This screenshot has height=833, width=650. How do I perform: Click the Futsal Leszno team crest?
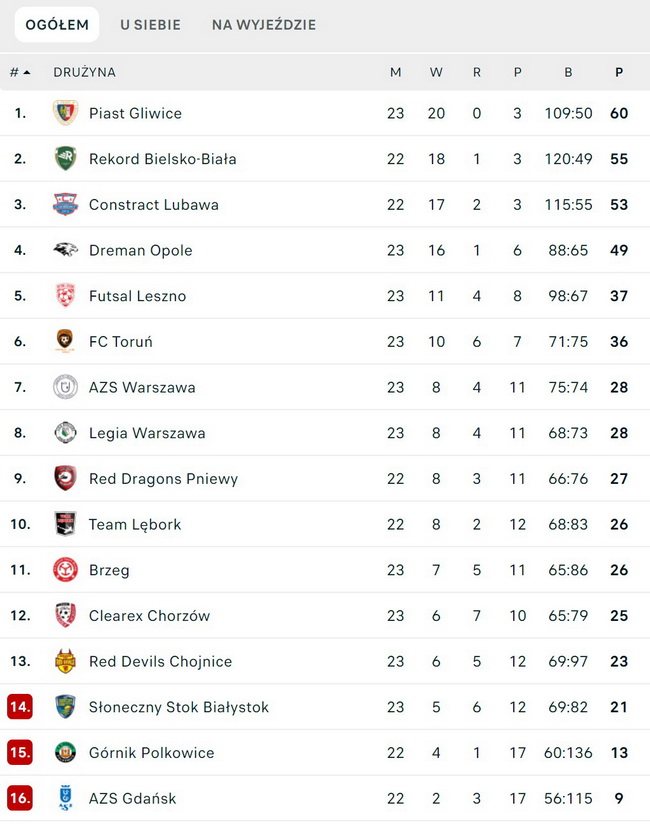coord(65,296)
